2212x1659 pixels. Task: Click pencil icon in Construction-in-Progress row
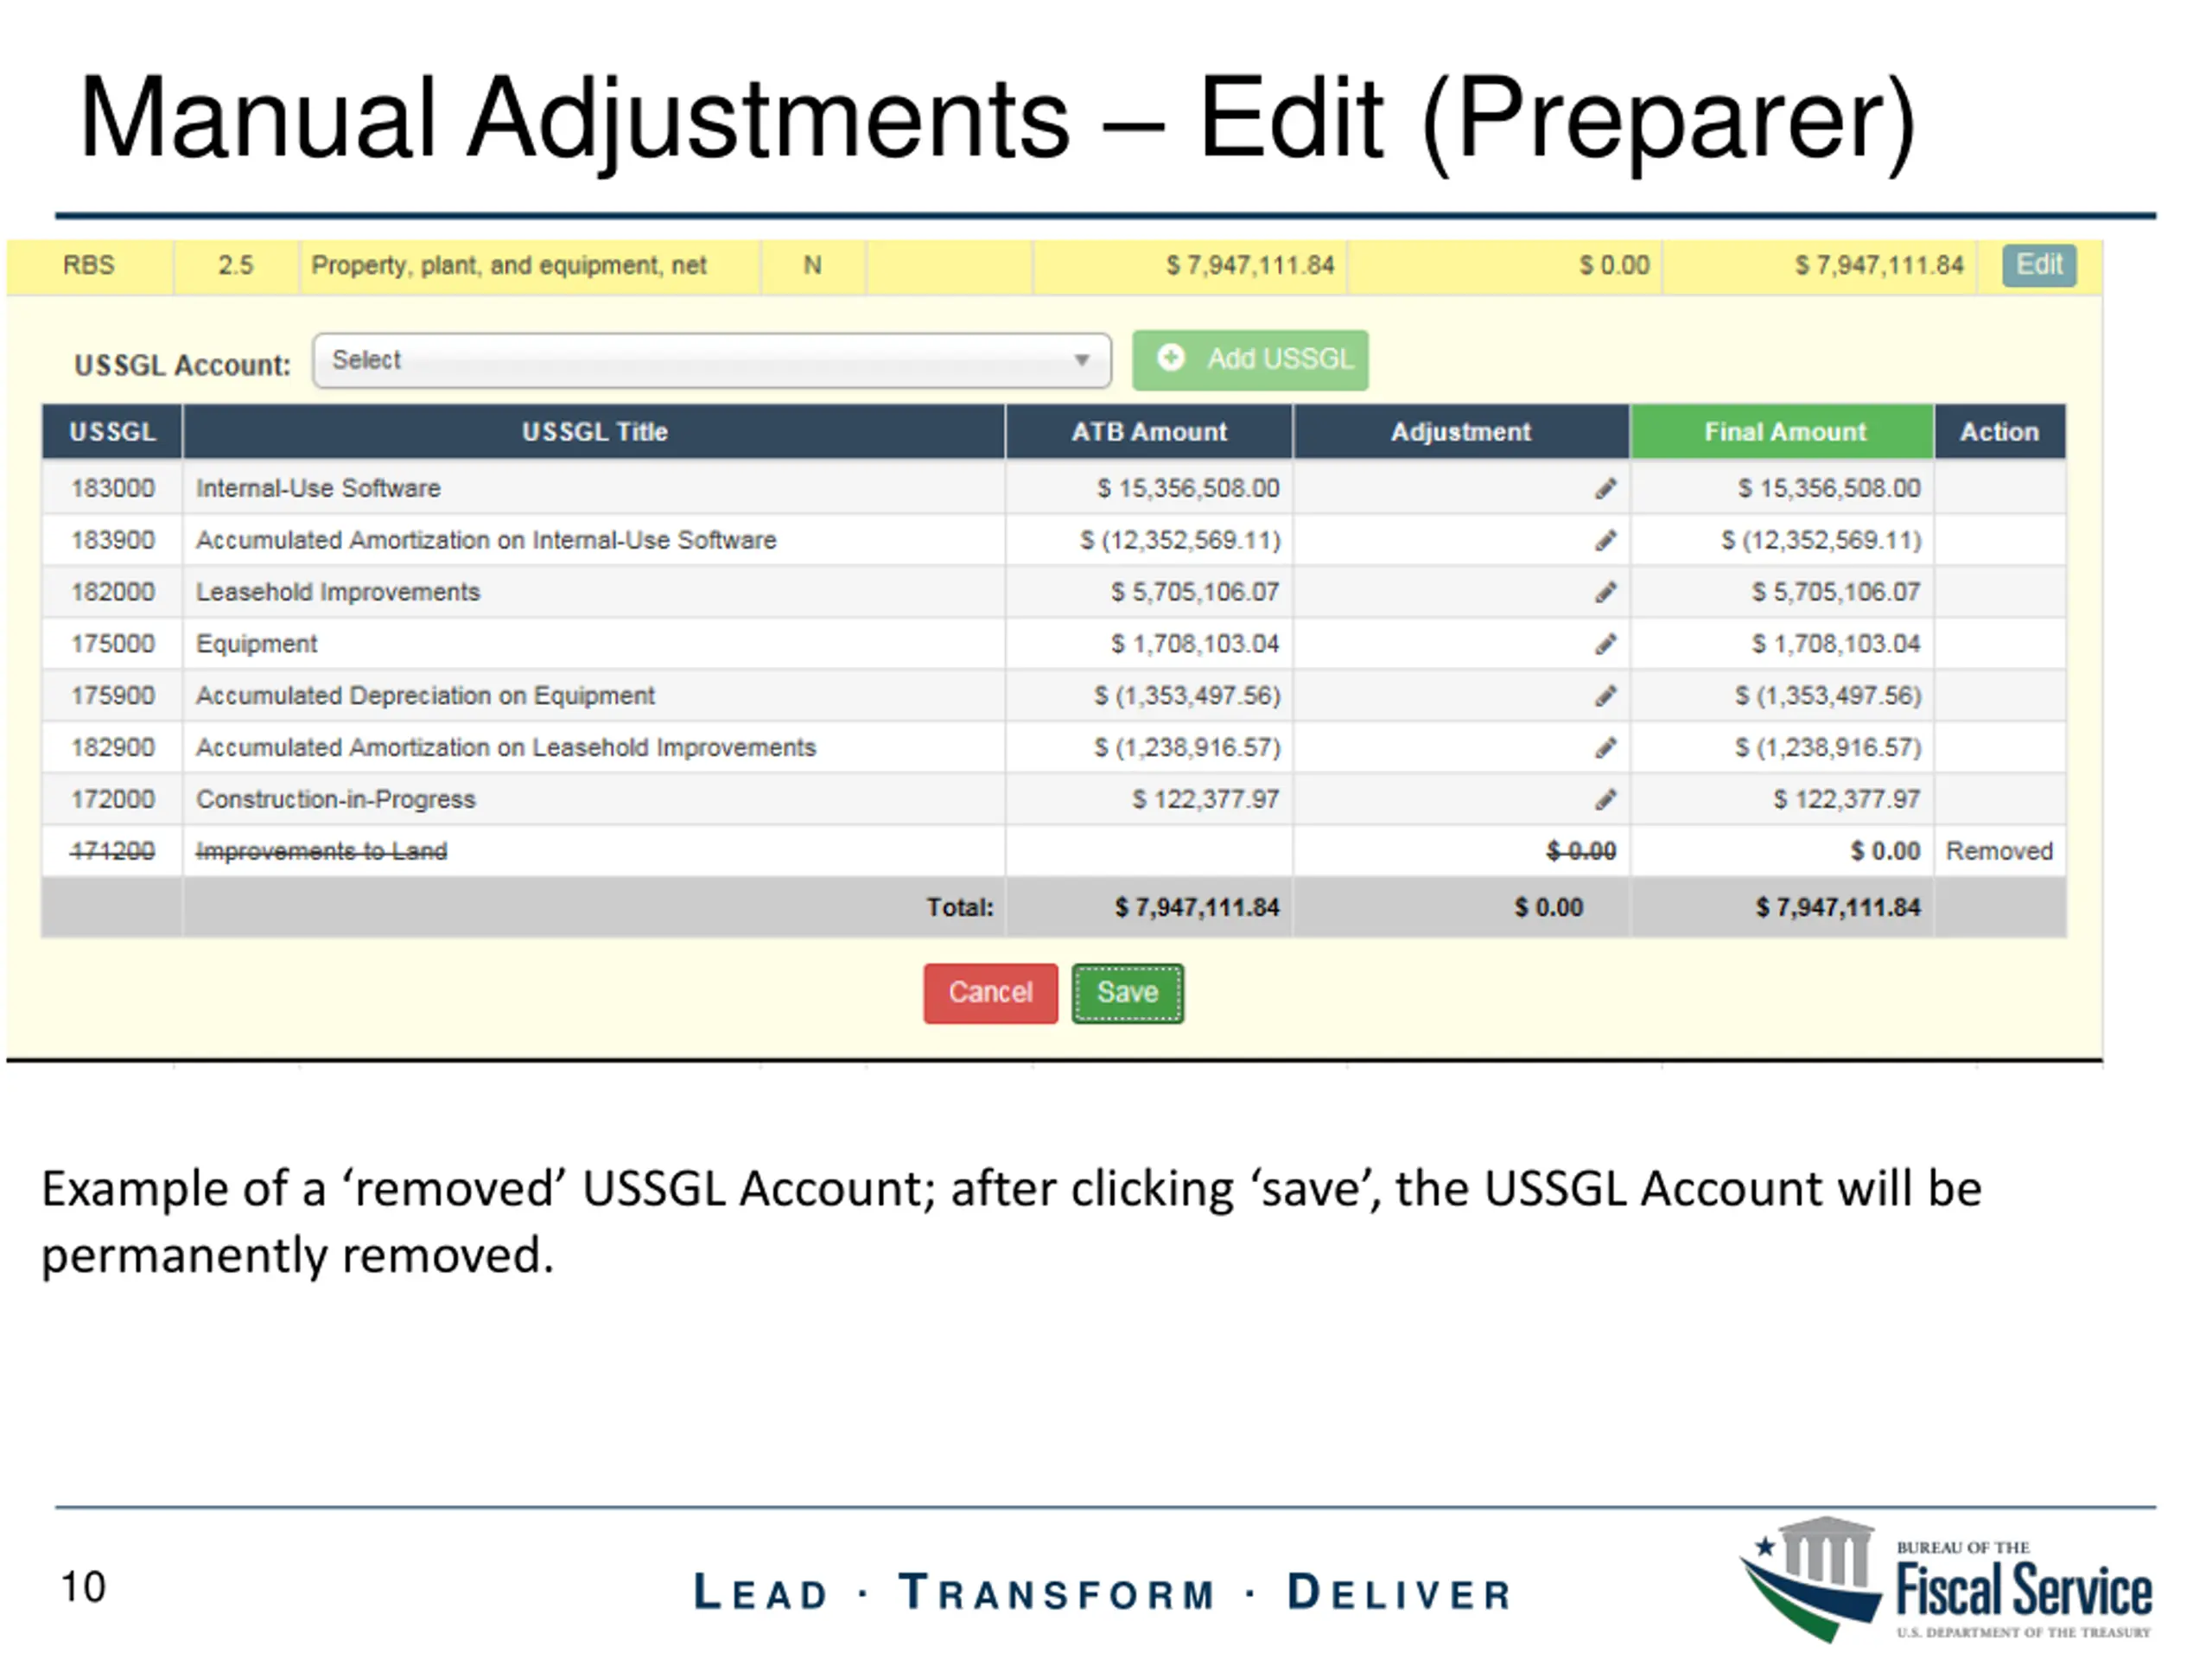click(1605, 800)
